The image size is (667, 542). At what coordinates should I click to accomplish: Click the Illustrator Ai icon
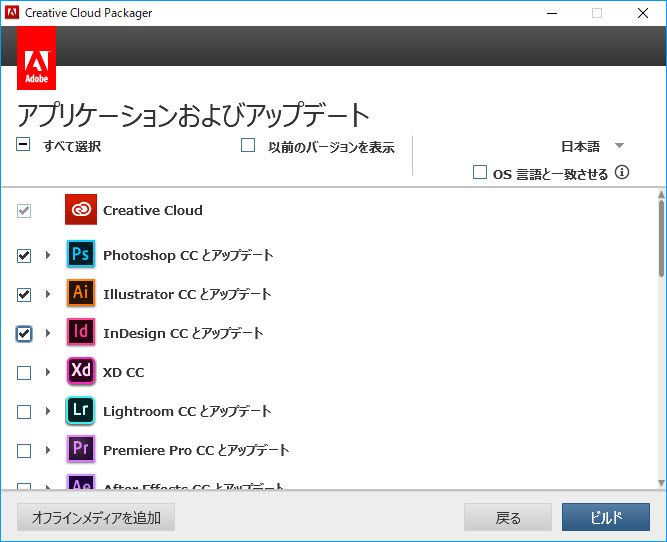[x=81, y=293]
